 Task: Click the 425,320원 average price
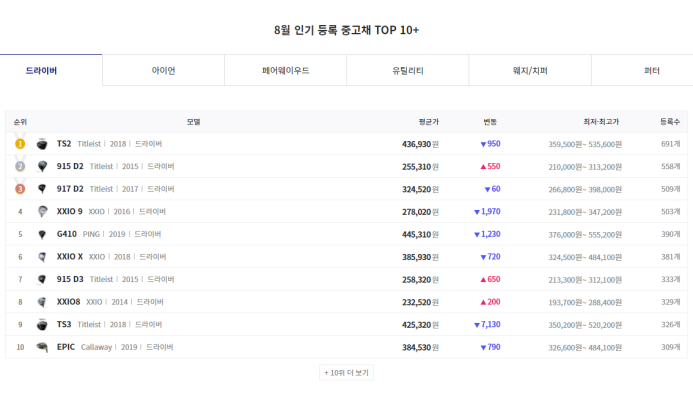(x=420, y=325)
